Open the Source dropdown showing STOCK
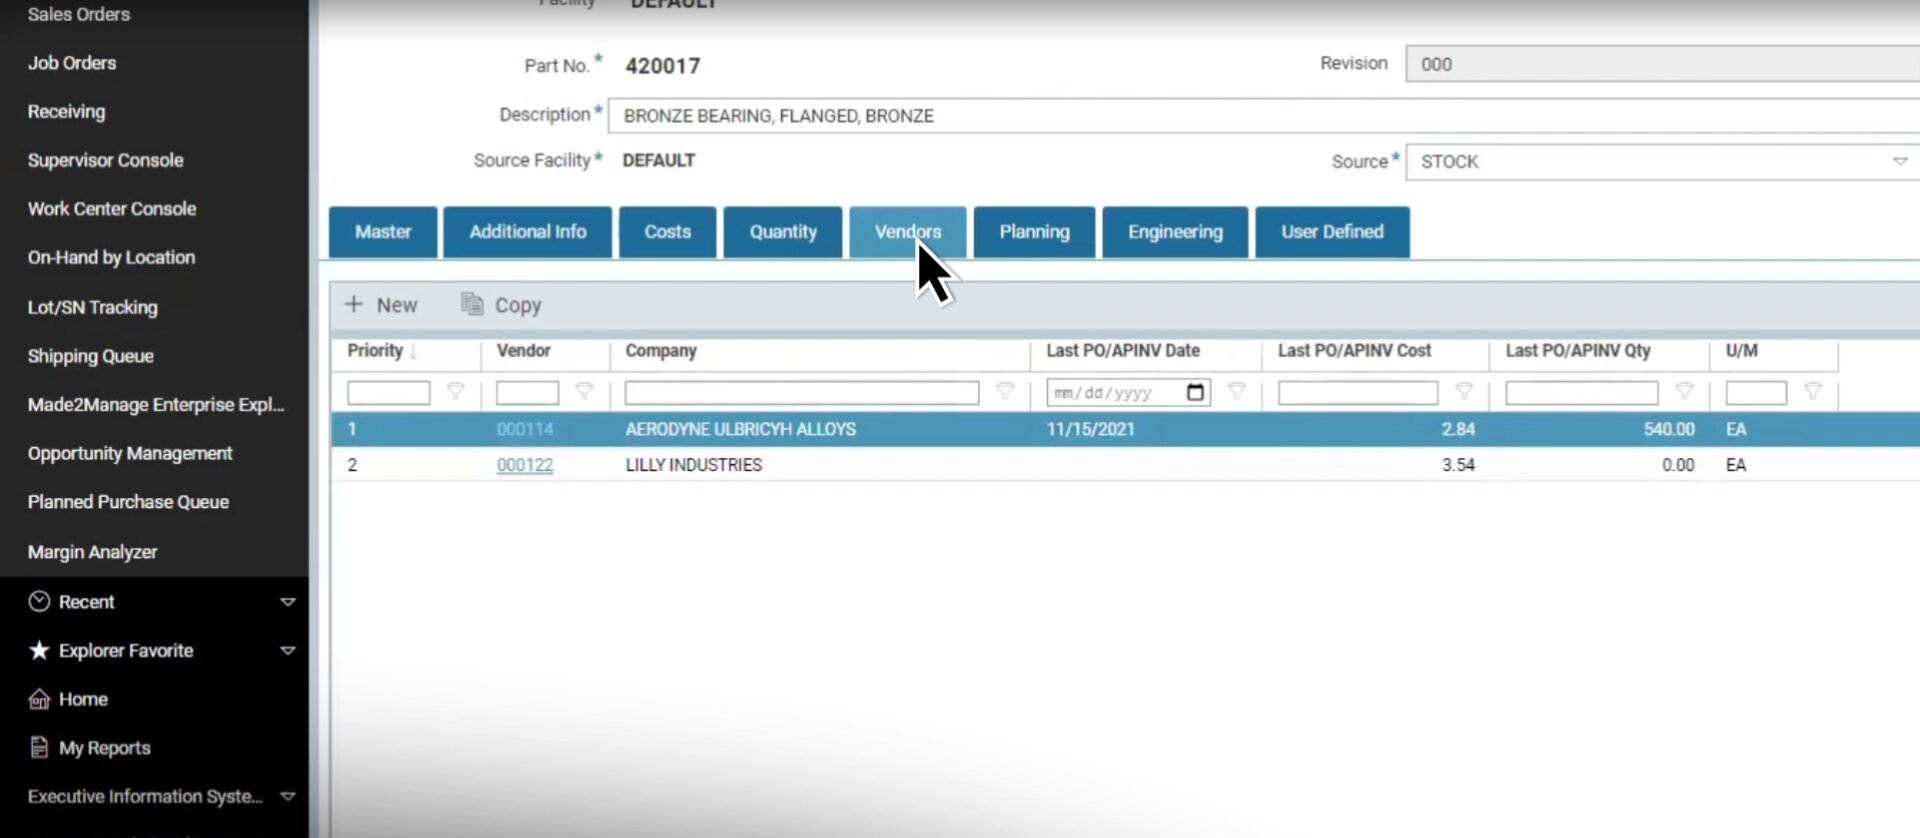Viewport: 1920px width, 838px height. point(1899,162)
